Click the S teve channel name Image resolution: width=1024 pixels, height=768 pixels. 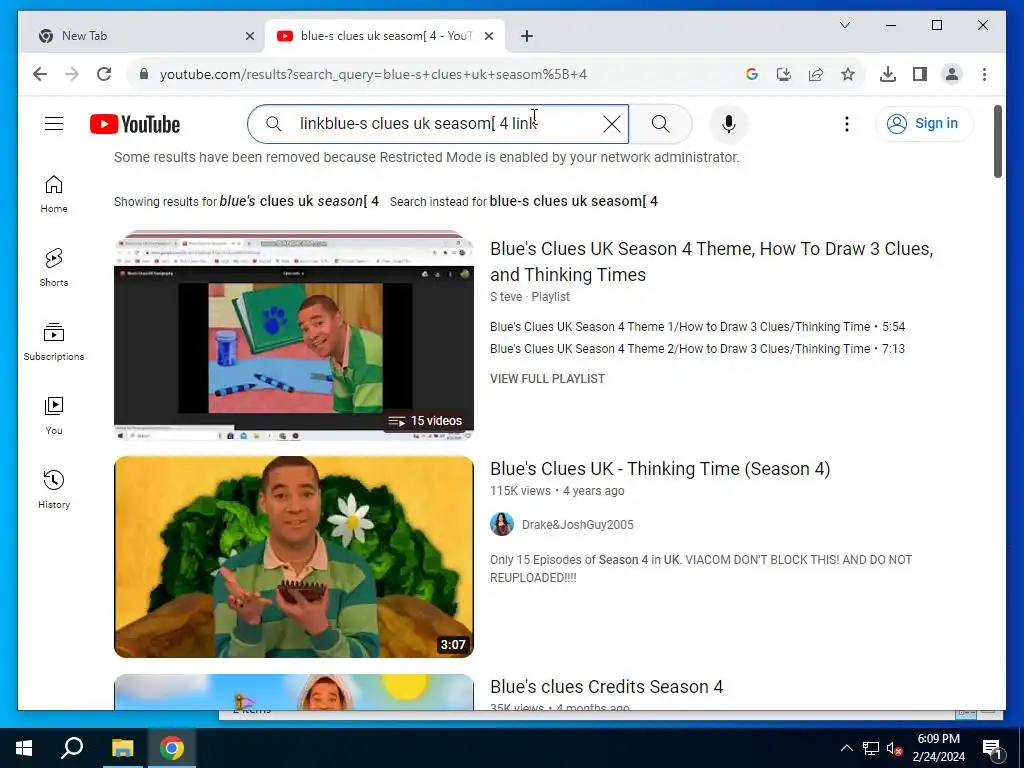click(506, 296)
